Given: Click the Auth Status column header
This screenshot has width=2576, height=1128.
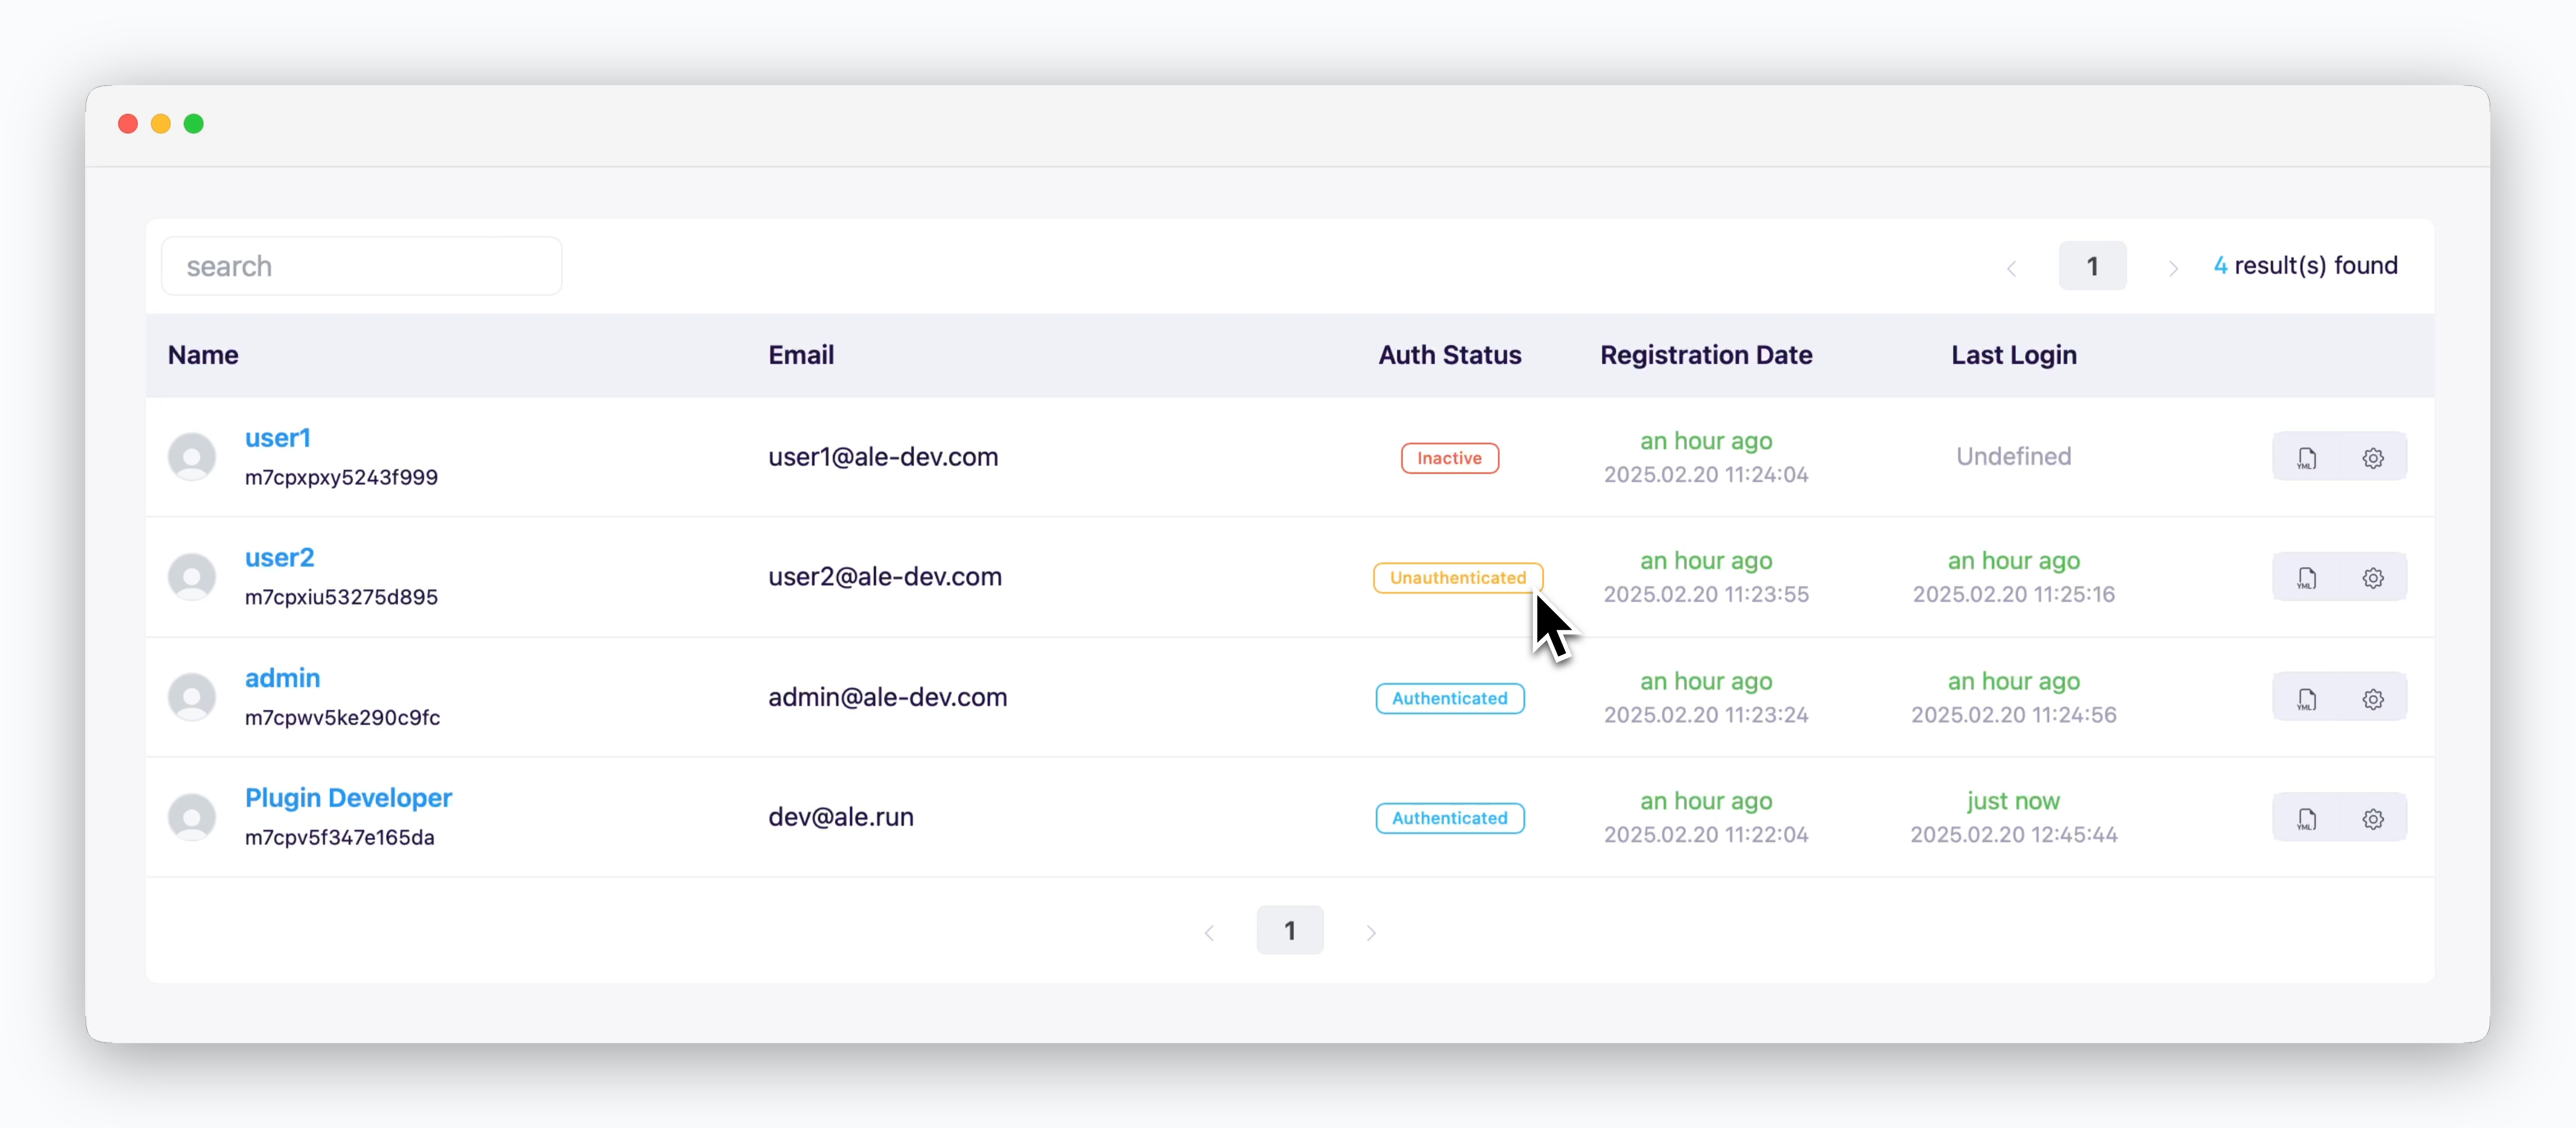Looking at the screenshot, I should (1449, 355).
